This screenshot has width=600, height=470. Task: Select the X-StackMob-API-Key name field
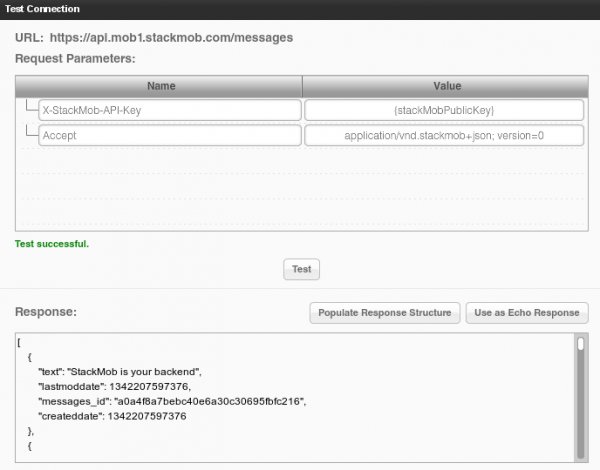(169, 109)
